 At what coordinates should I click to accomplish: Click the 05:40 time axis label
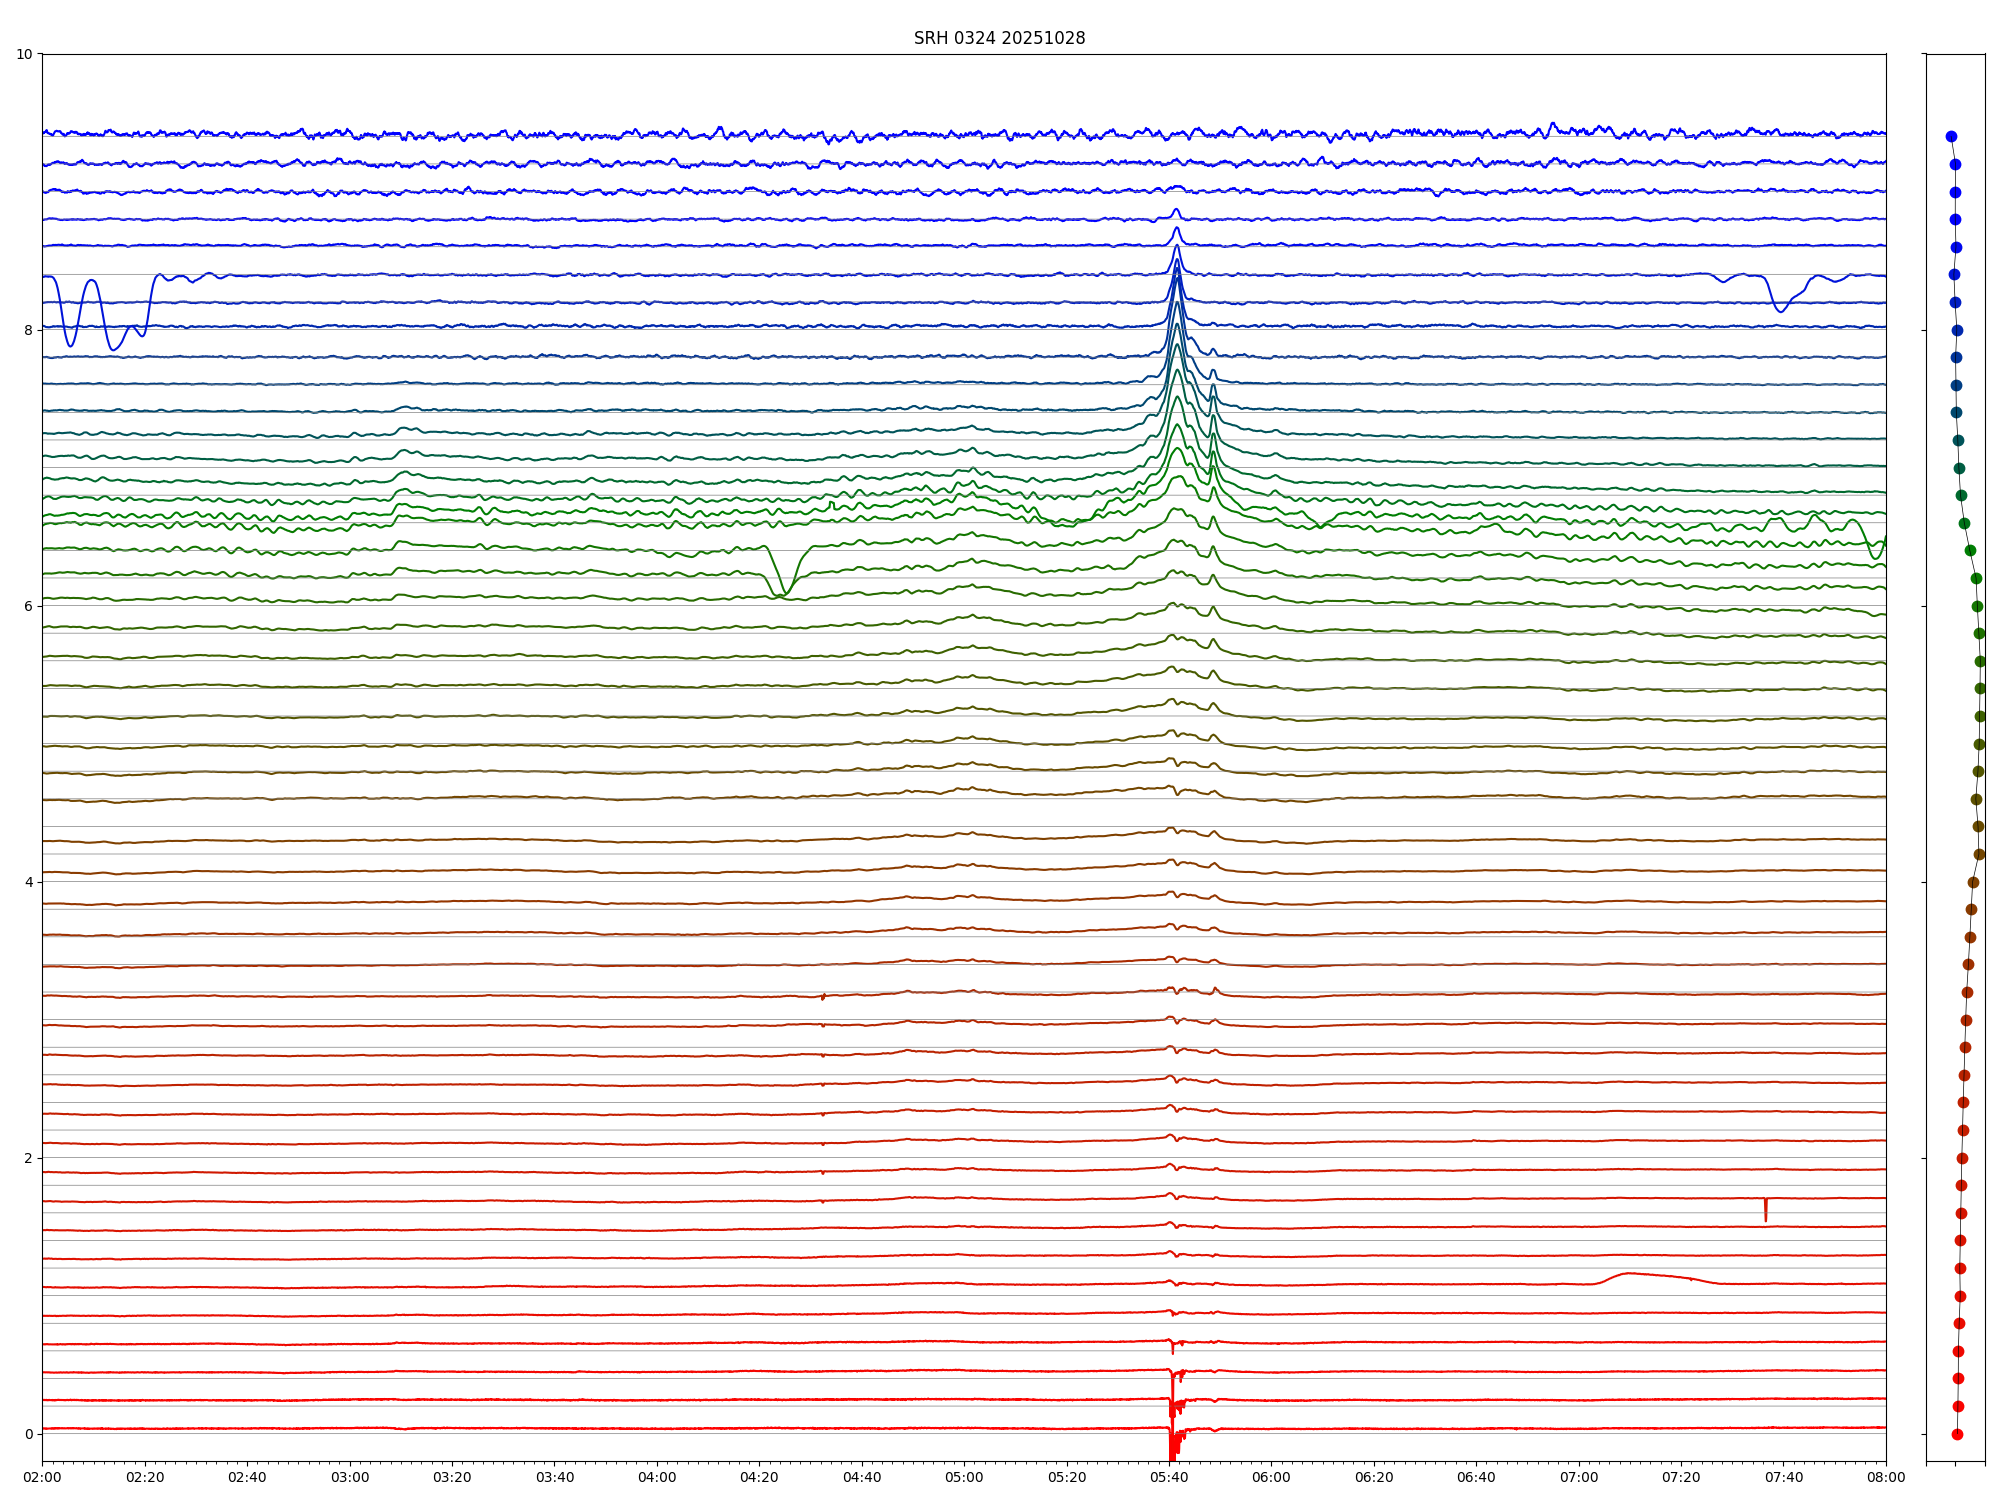point(1169,1478)
